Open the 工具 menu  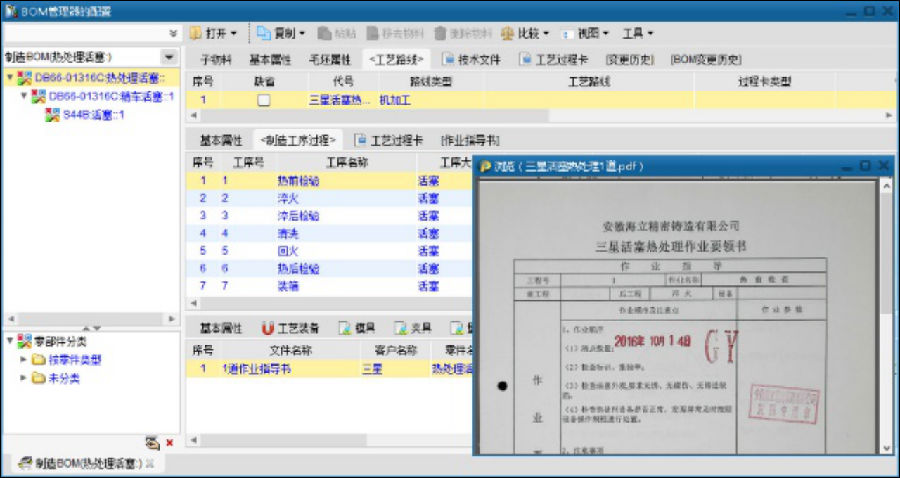point(637,33)
